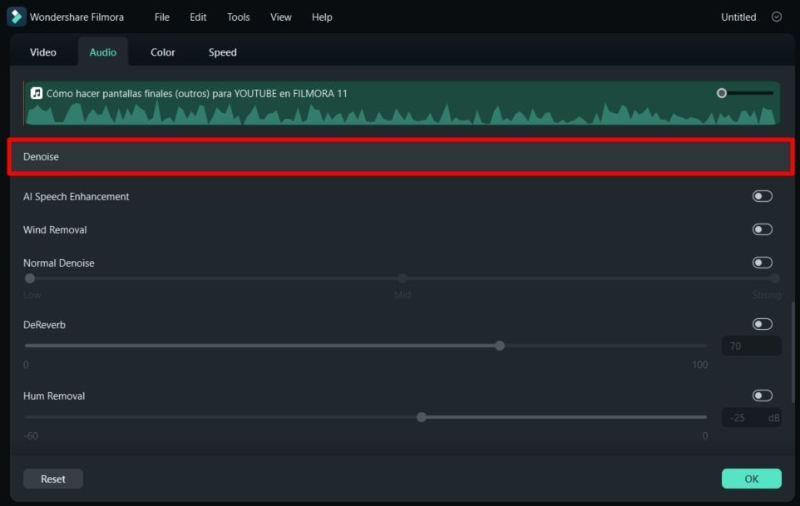
Task: Toggle DeReverb on
Action: [762, 324]
